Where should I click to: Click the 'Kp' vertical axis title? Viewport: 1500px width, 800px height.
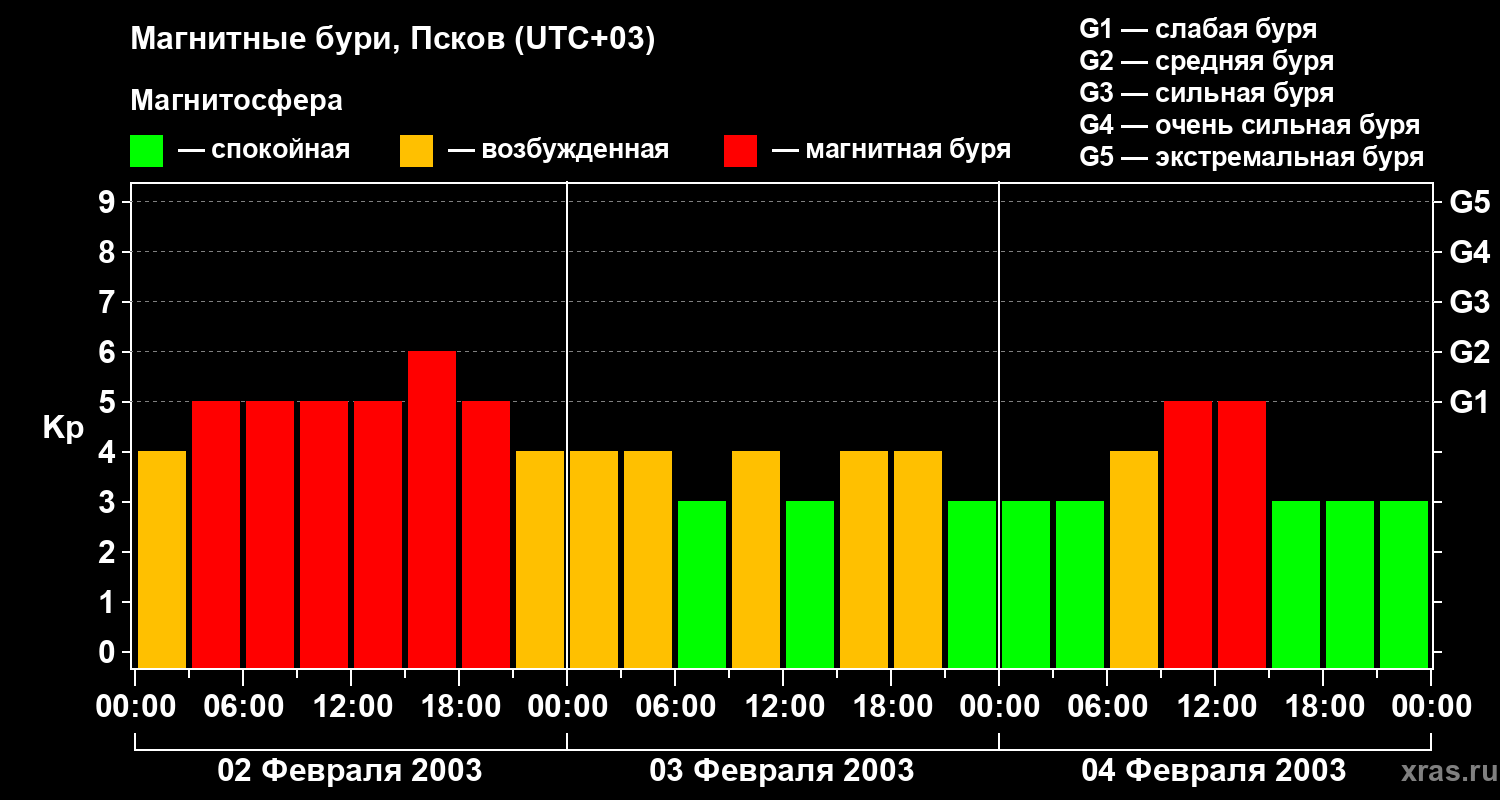click(63, 428)
